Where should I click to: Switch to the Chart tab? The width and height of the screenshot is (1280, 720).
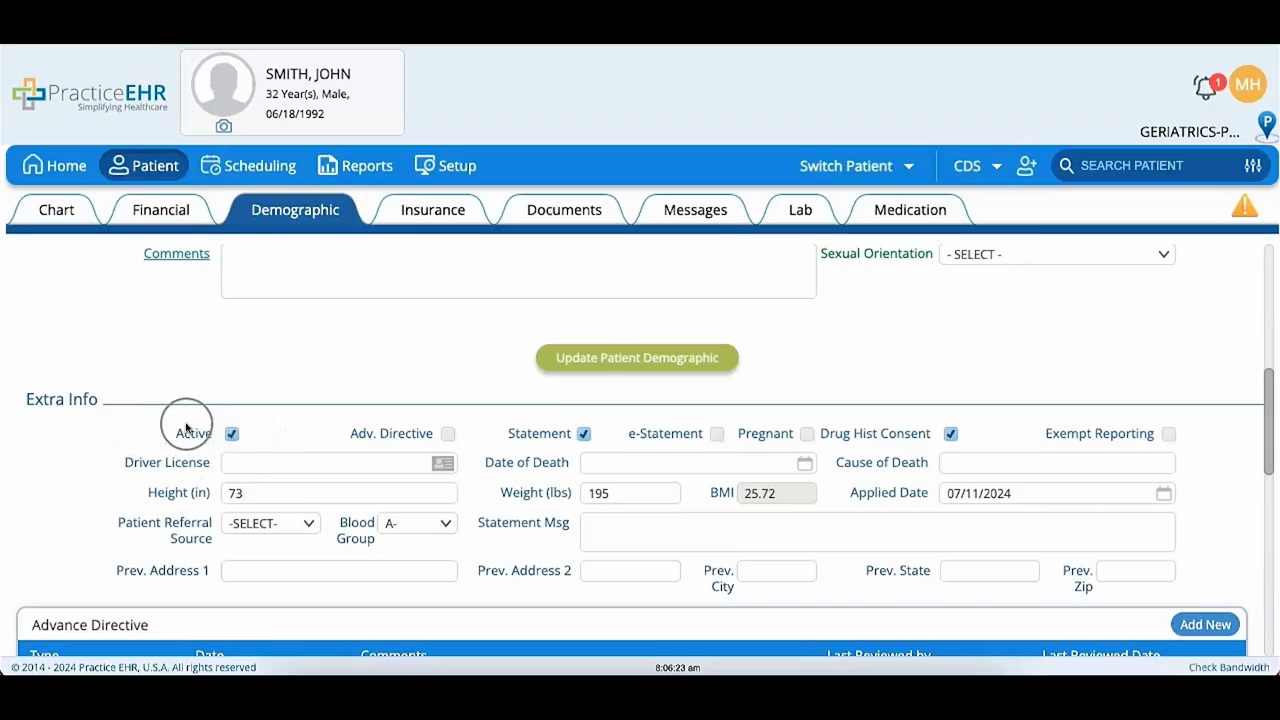[57, 210]
